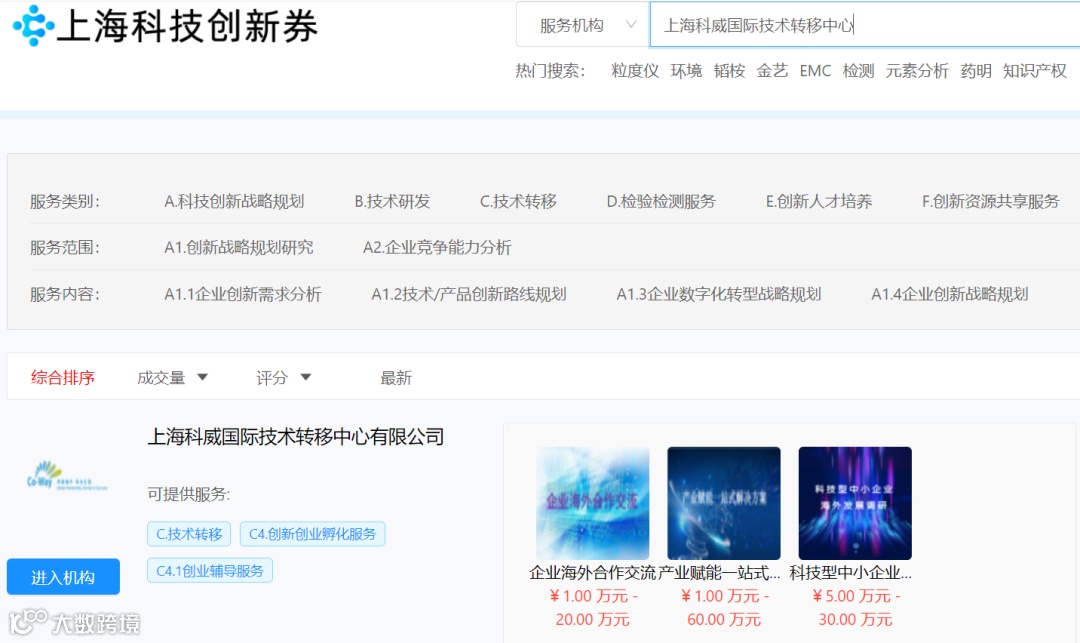Sort results by 综合排序
This screenshot has width=1080, height=643.
point(63,377)
